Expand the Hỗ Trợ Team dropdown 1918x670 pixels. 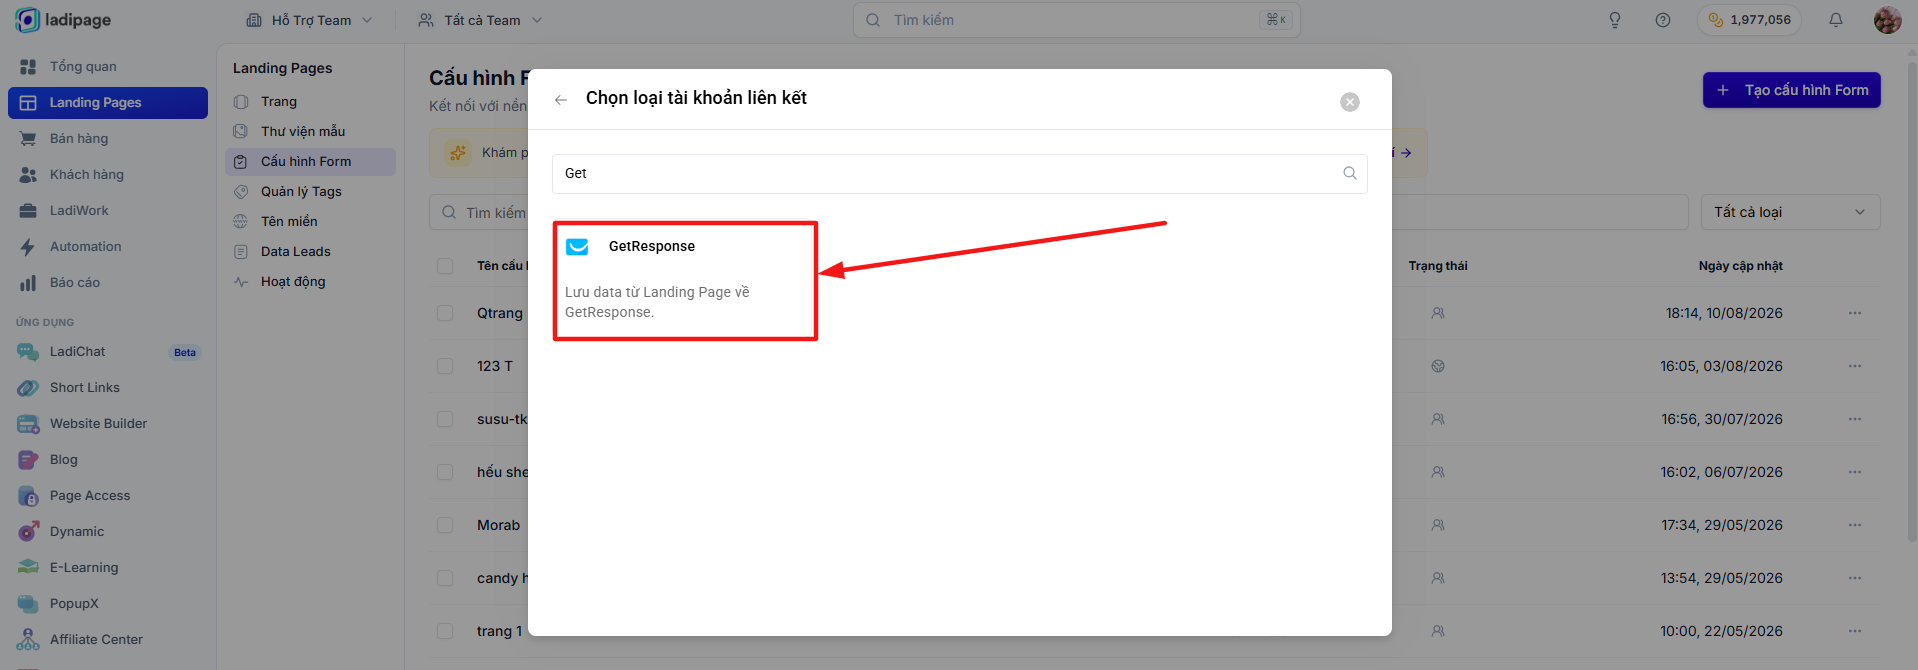[x=309, y=20]
